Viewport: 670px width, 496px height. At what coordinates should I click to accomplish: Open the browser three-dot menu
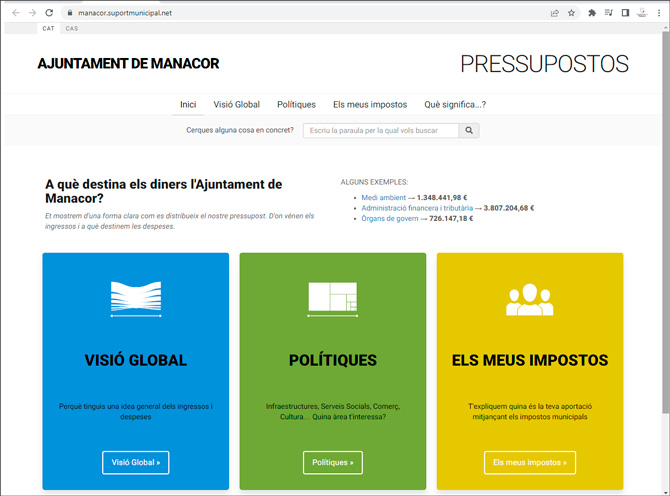point(659,13)
